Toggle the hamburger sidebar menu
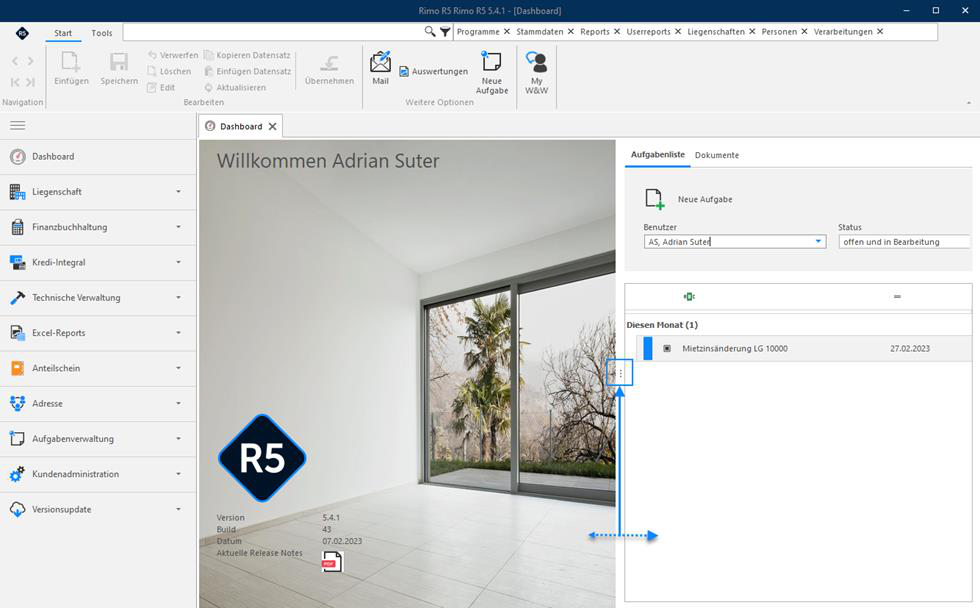This screenshot has width=980, height=608. tap(18, 126)
